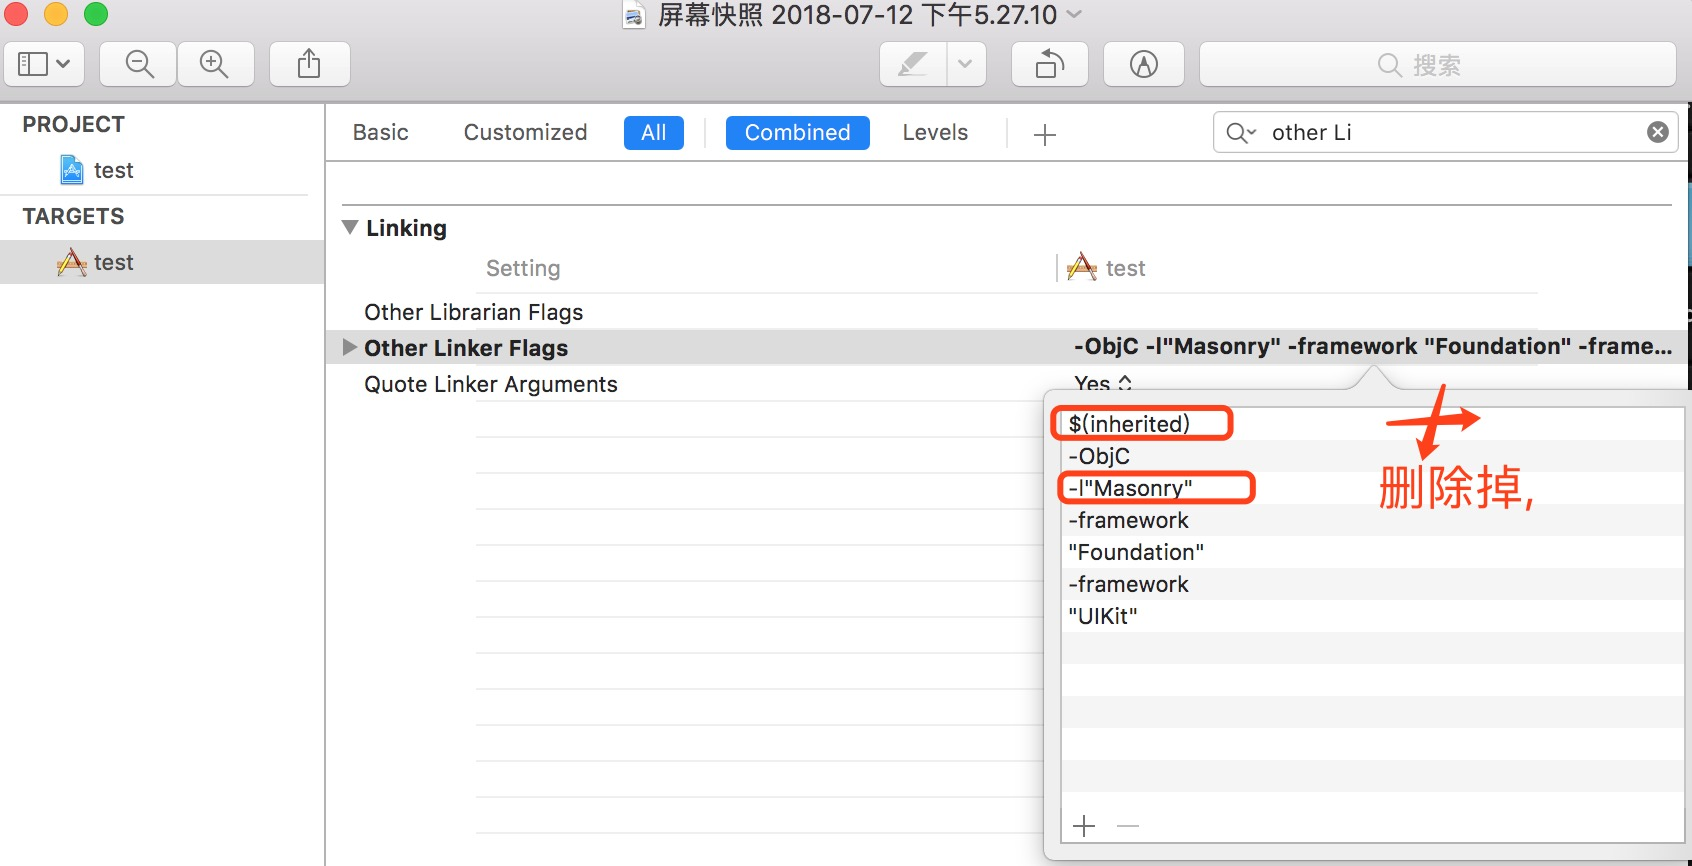Screen dimensions: 1692x866
Task: Add a new linker flag with plus
Action: click(1084, 826)
